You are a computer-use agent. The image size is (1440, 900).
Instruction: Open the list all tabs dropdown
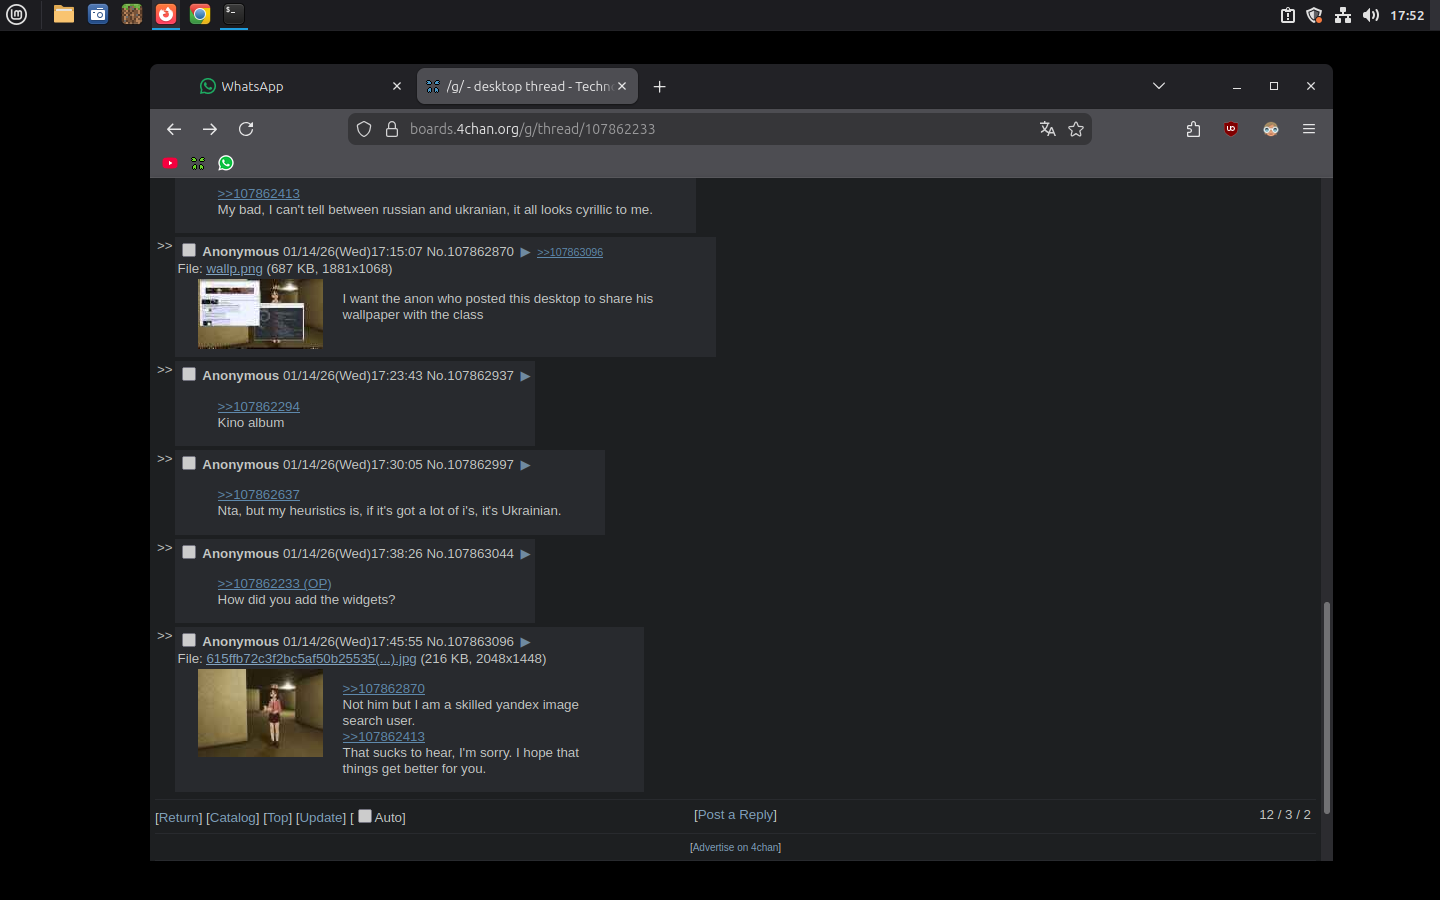point(1159,86)
